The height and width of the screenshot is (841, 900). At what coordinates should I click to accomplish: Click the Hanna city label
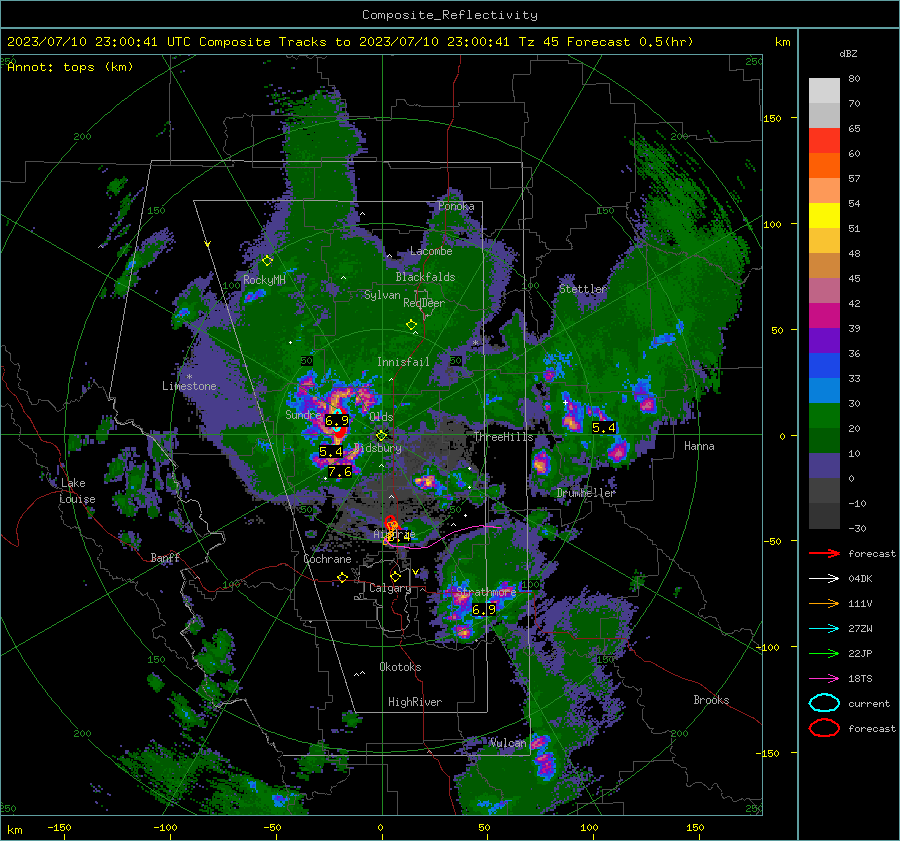pyautogui.click(x=699, y=446)
